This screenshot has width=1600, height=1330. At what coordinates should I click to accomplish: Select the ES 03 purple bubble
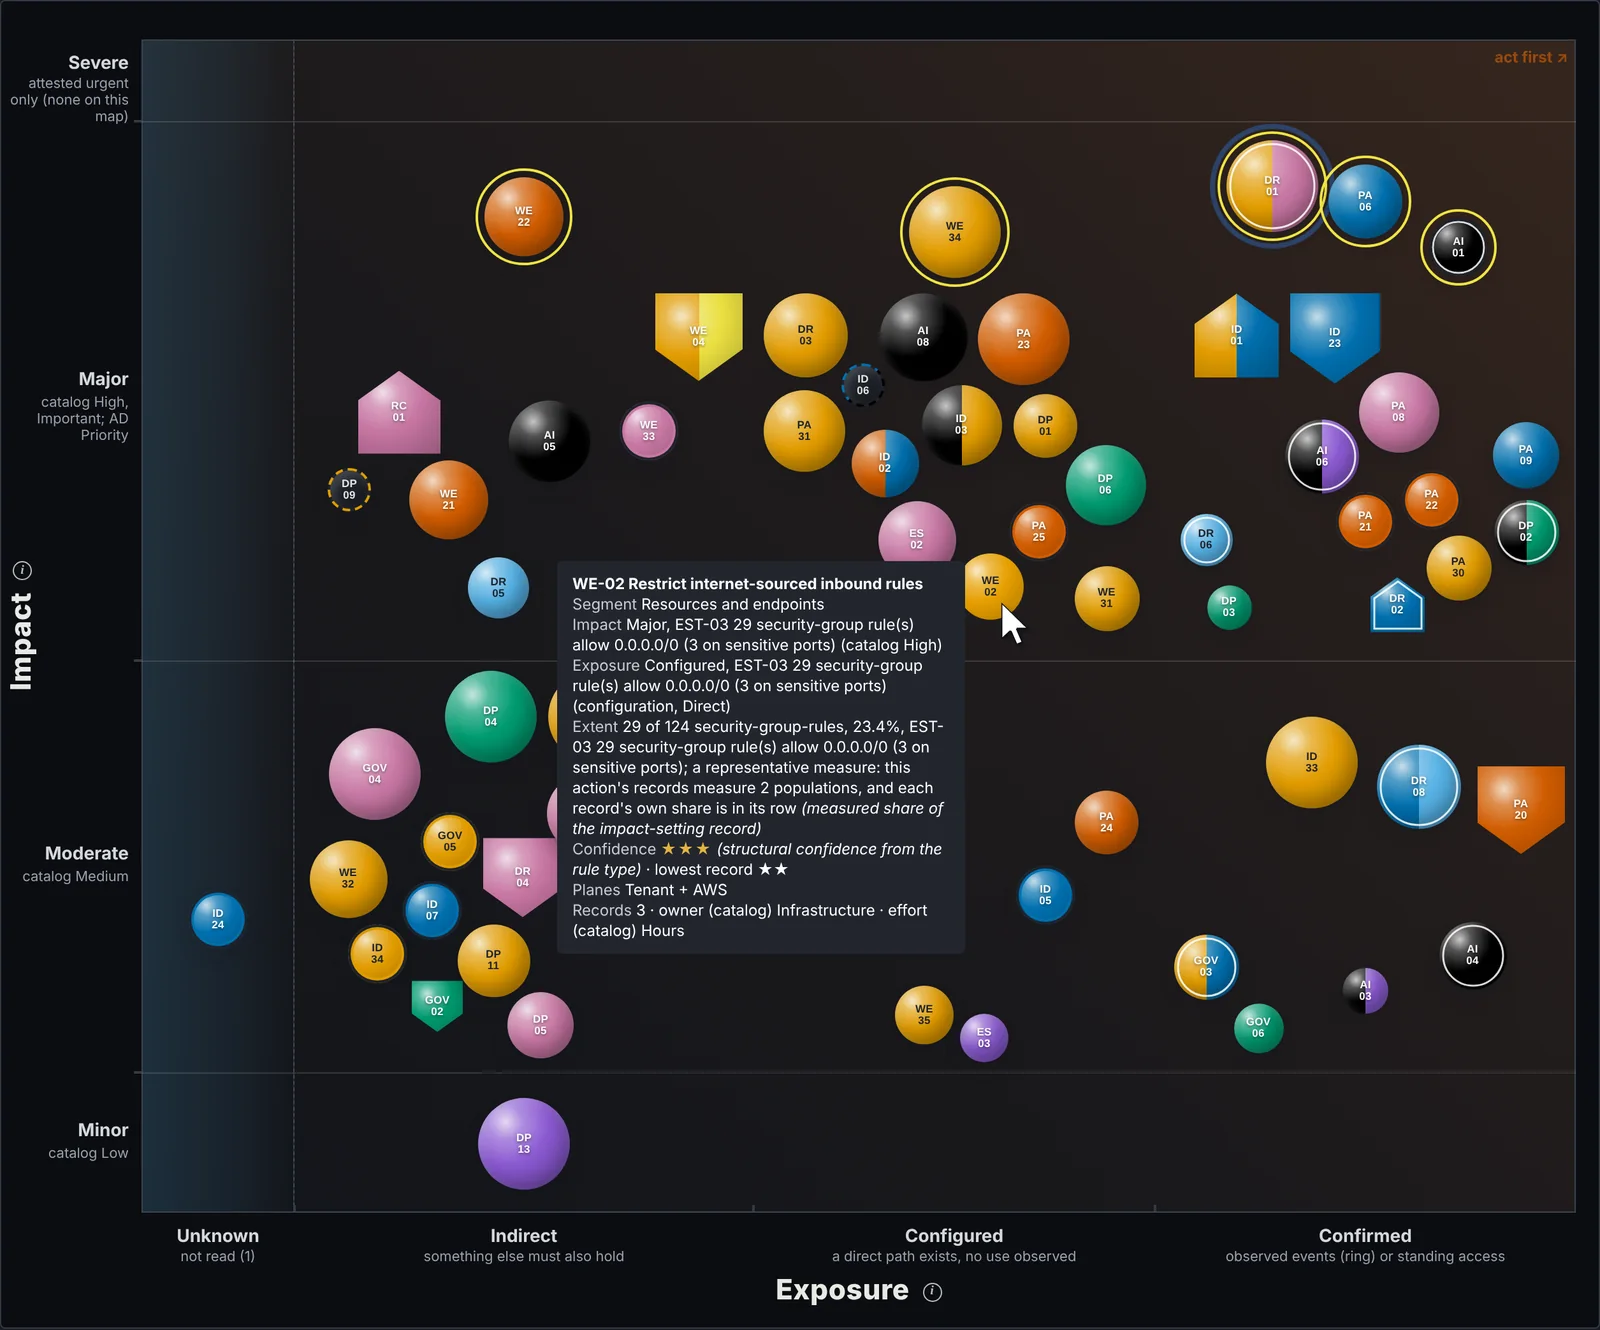984,1038
